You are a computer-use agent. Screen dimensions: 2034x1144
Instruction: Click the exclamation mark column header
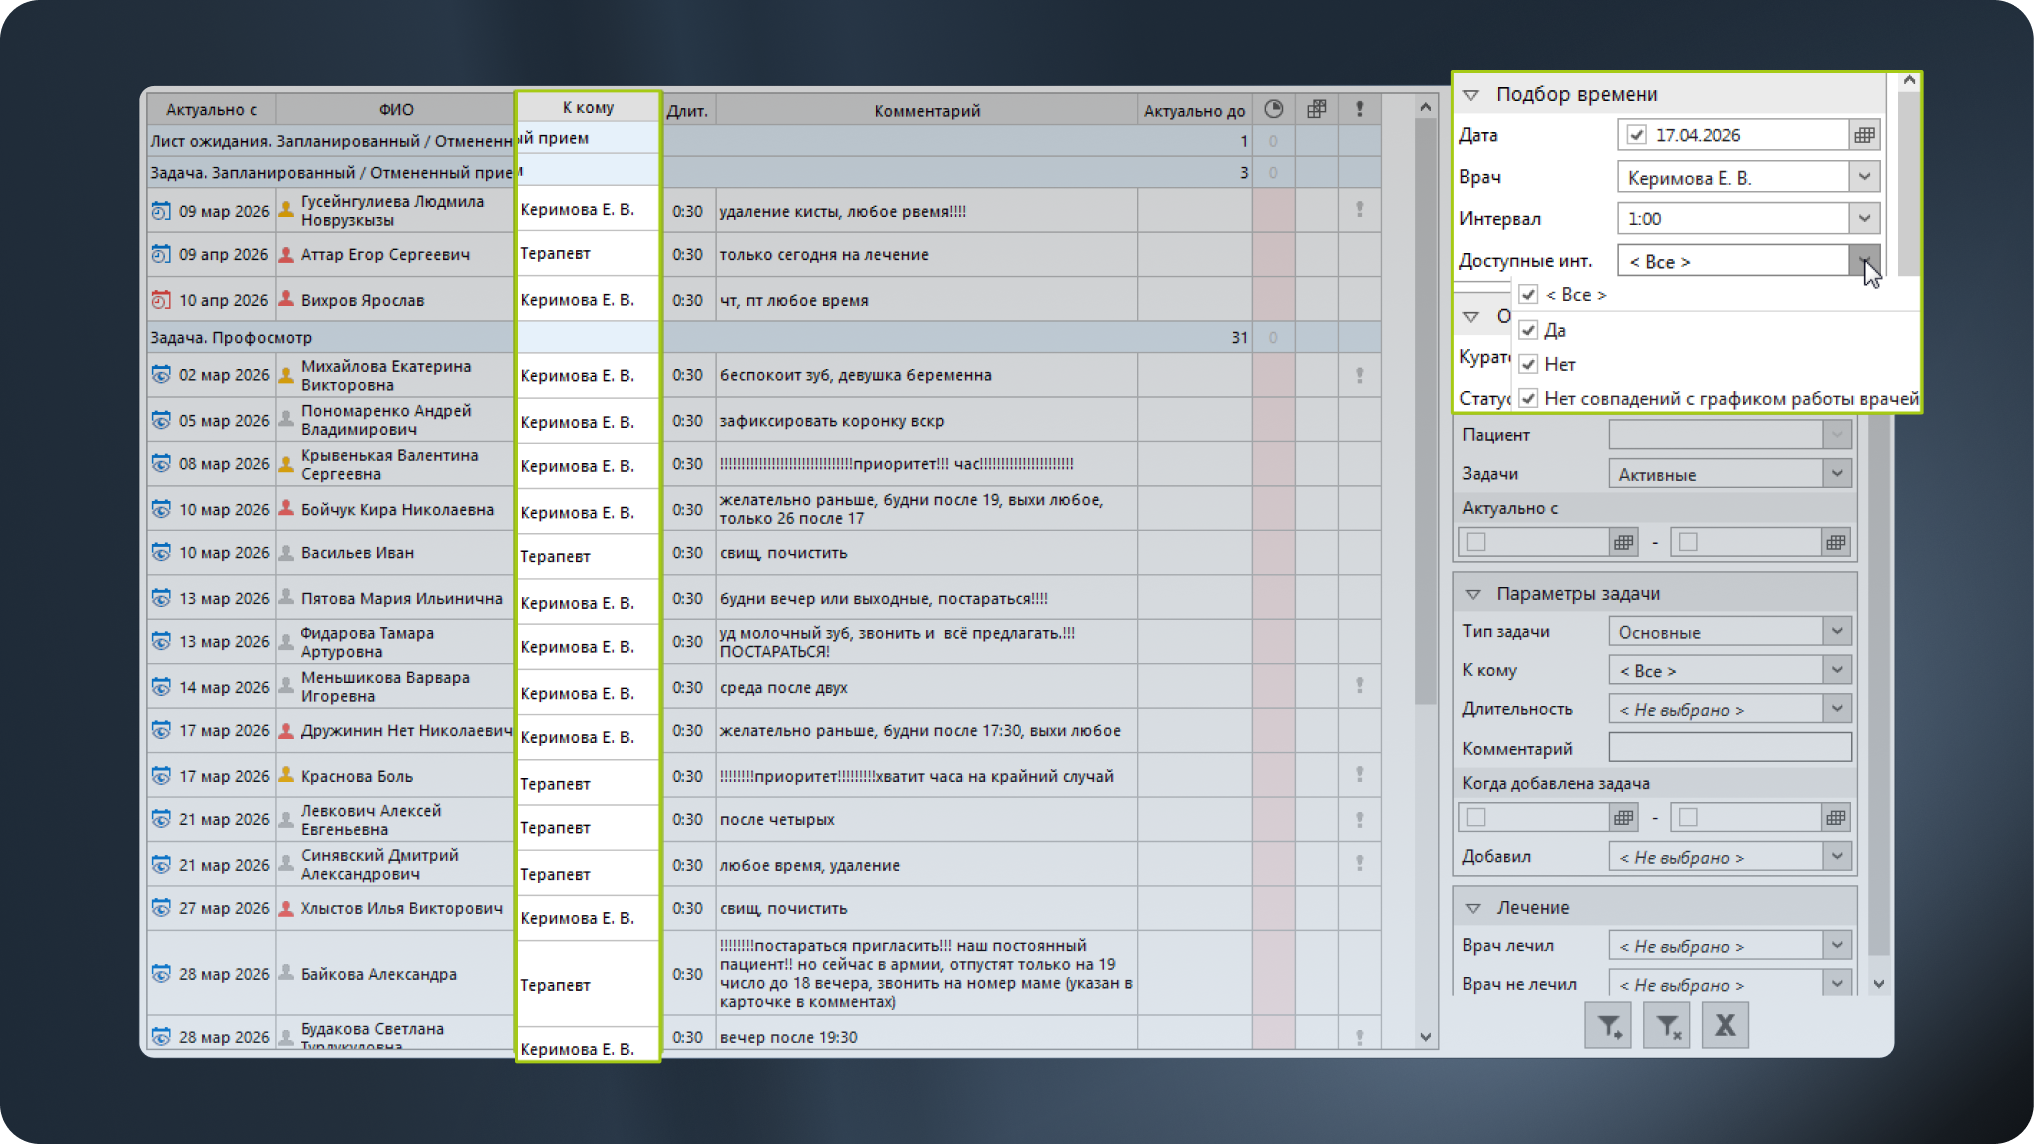click(x=1359, y=109)
